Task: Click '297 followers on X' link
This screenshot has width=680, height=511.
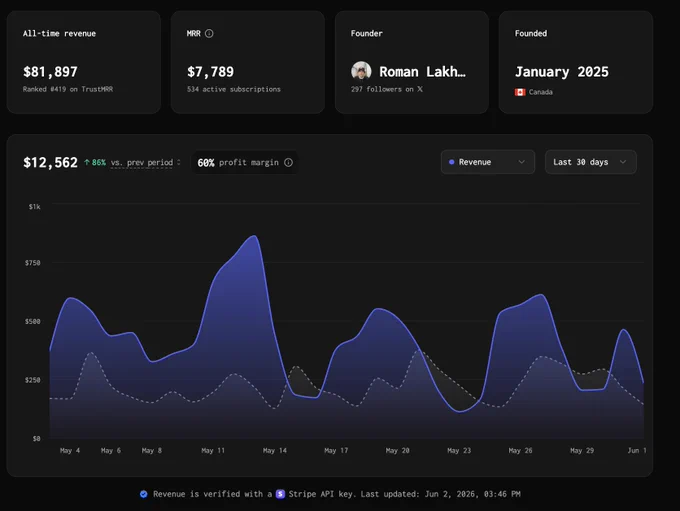Action: pos(386,89)
